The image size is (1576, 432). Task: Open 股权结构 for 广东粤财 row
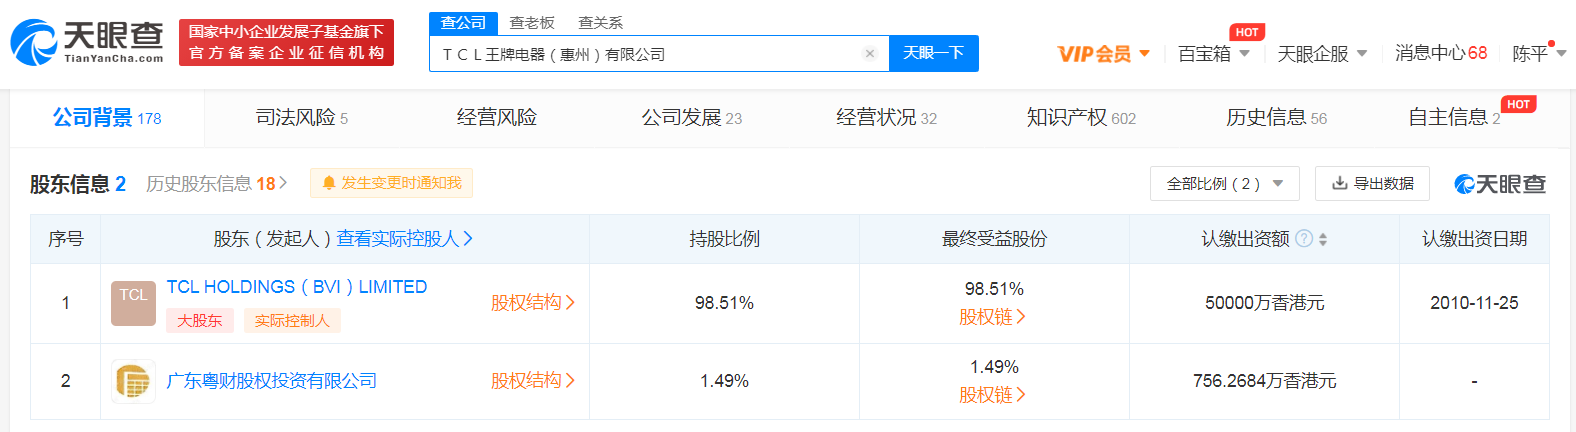click(533, 381)
